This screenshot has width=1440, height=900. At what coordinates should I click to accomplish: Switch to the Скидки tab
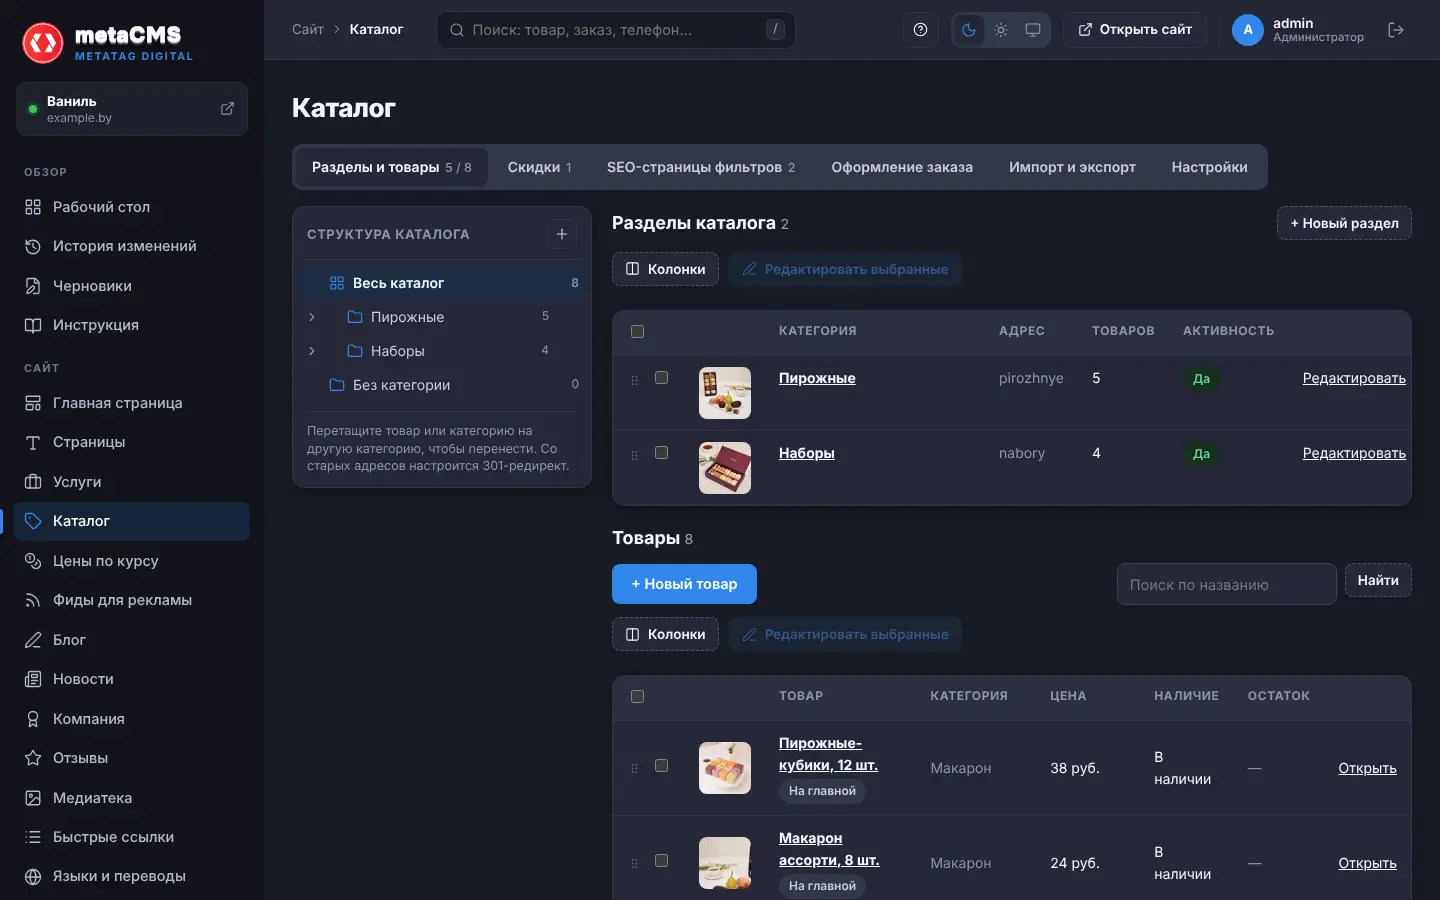[540, 167]
